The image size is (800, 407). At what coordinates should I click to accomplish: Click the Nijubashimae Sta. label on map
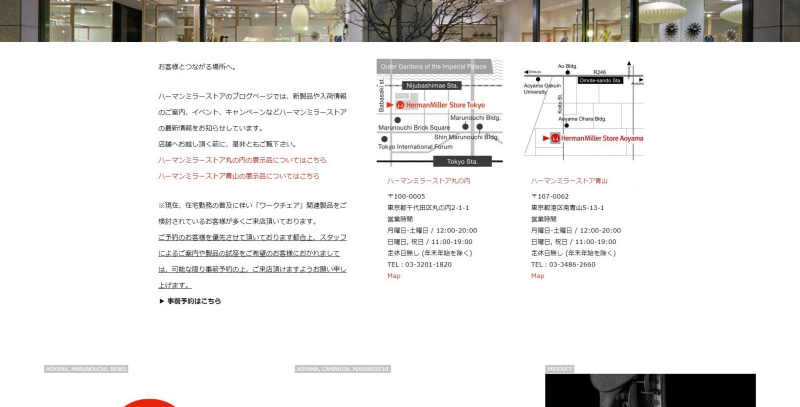[432, 86]
